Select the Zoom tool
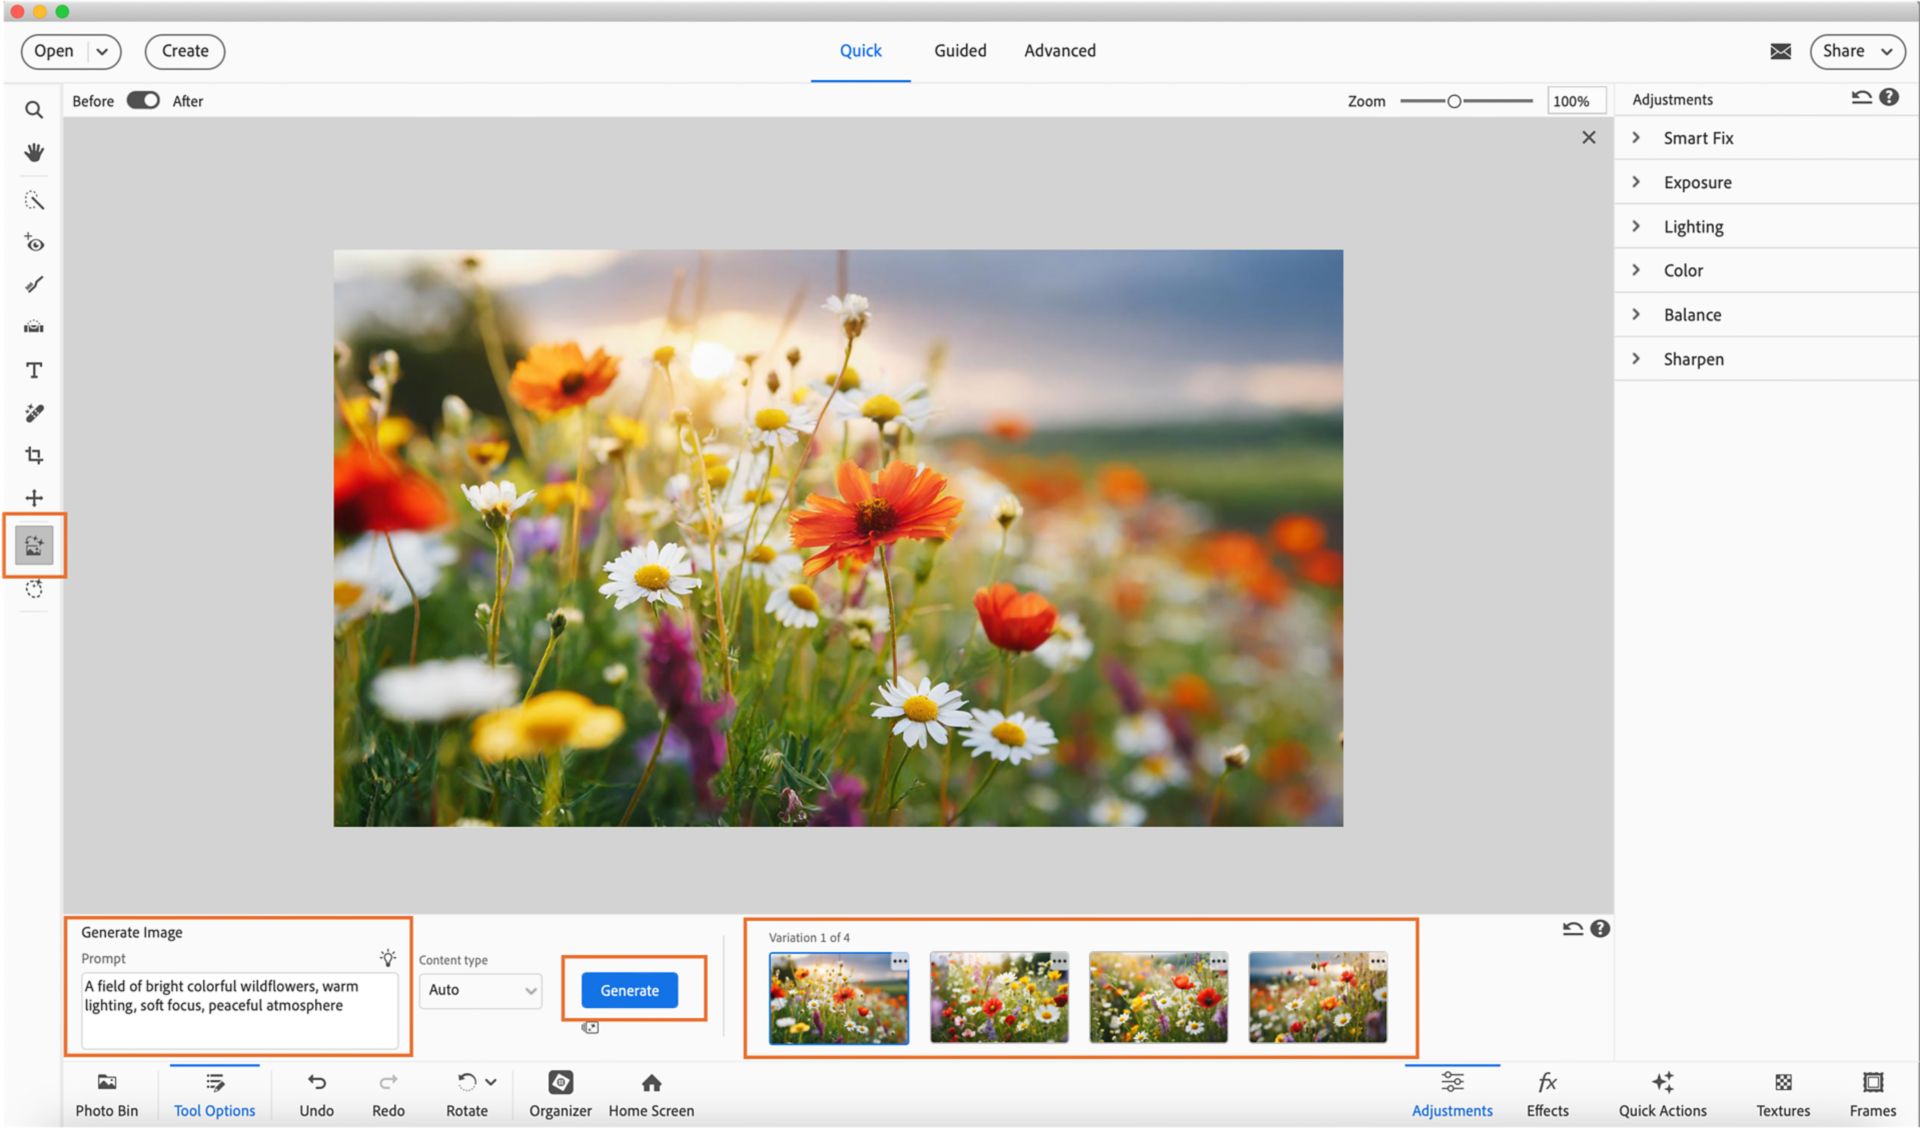 coord(34,110)
